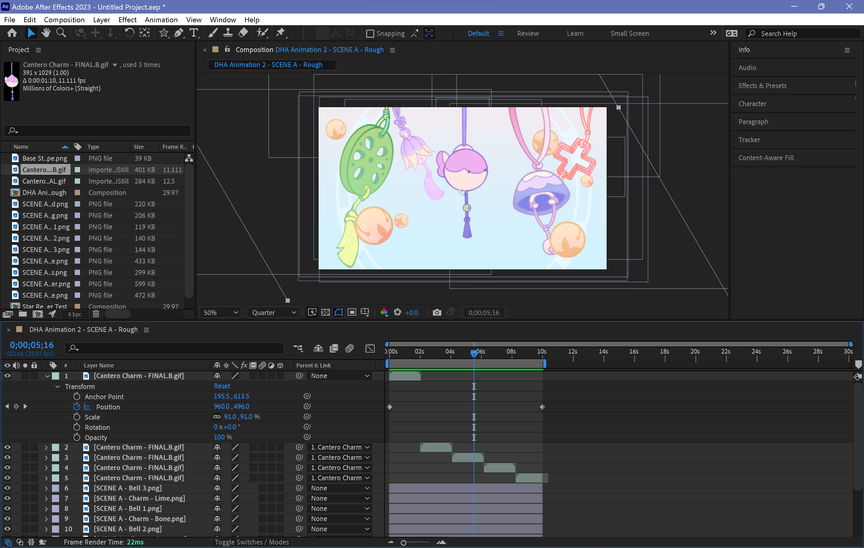This screenshot has height=548, width=864.
Task: Enable the Snapping checkbox
Action: coord(370,34)
